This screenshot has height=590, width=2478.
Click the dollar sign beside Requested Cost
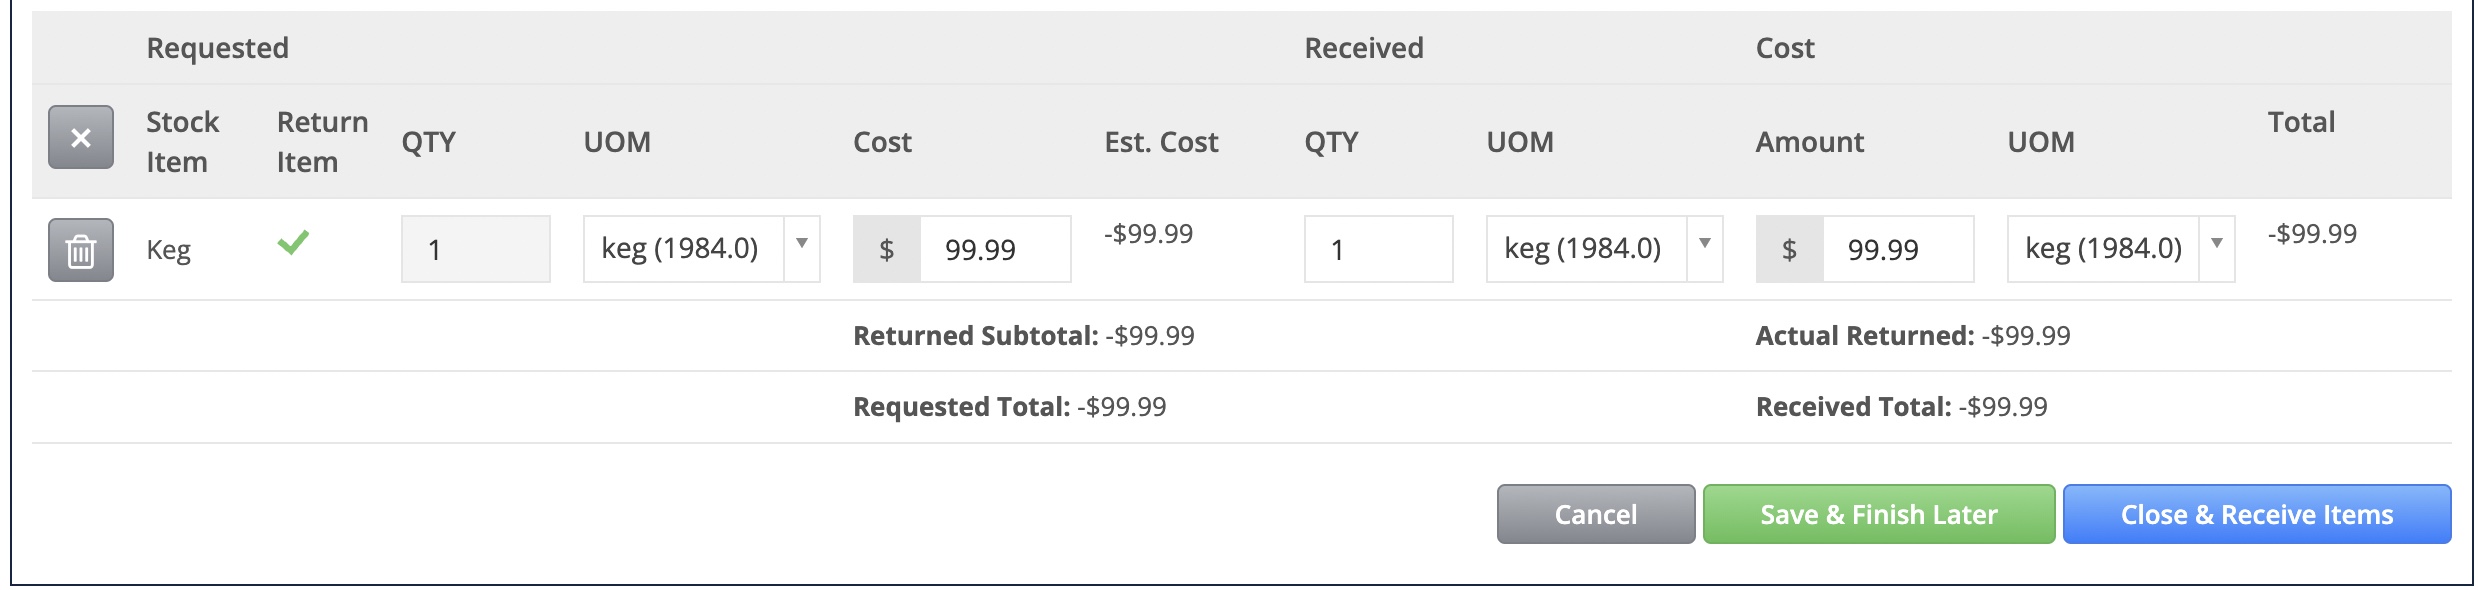[x=887, y=249]
